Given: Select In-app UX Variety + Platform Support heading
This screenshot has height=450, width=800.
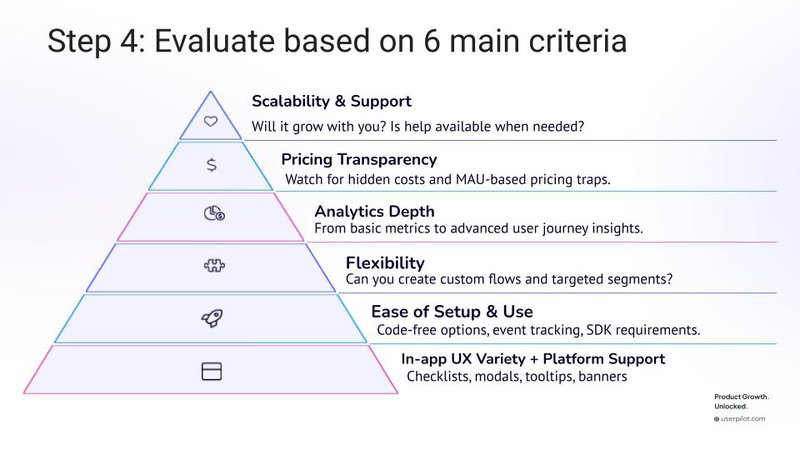Looking at the screenshot, I should 533,359.
